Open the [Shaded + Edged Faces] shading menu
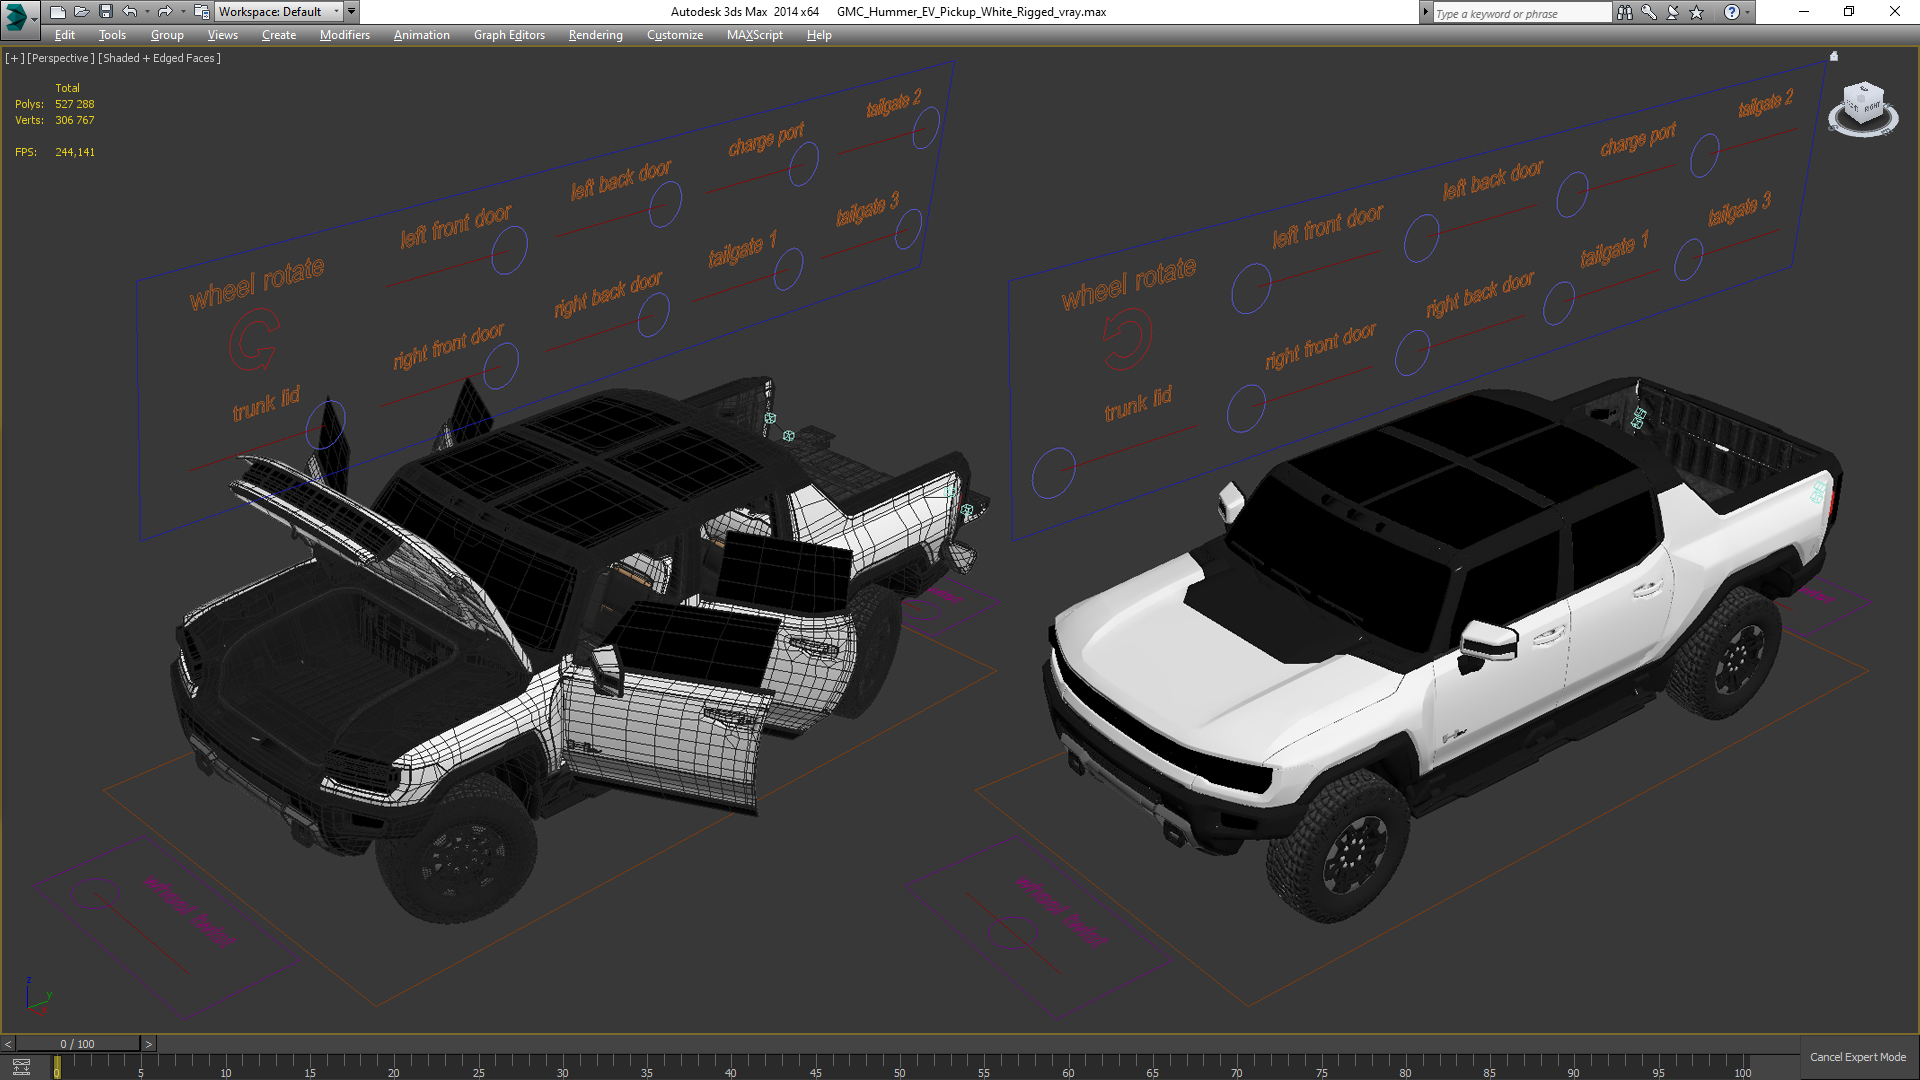The width and height of the screenshot is (1920, 1080). [x=159, y=58]
